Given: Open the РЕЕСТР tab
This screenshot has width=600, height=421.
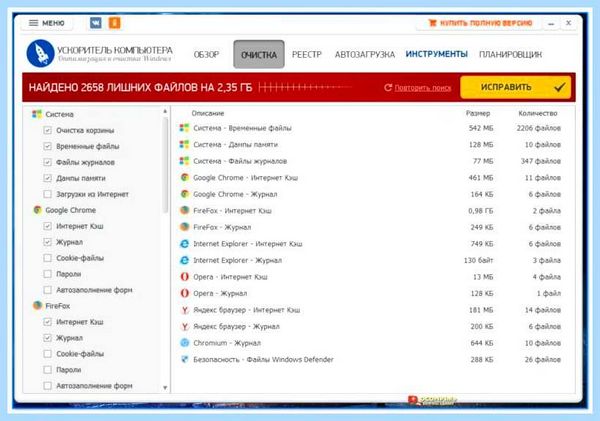Looking at the screenshot, I should pyautogui.click(x=307, y=54).
